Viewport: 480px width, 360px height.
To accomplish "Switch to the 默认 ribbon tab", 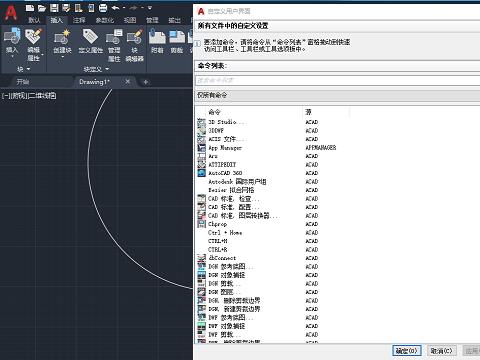I will 34,20.
